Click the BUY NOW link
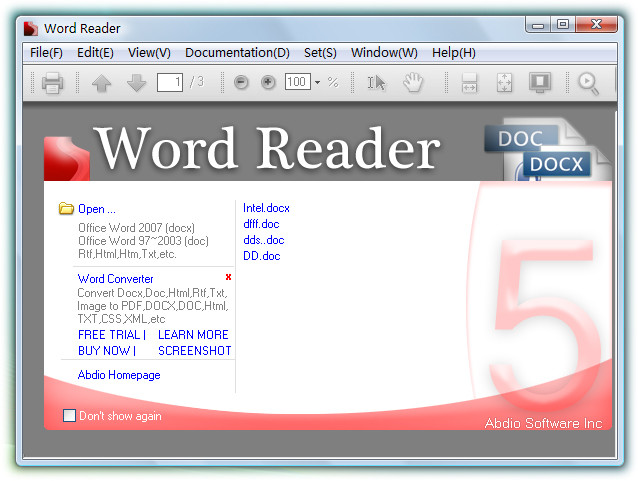 pyautogui.click(x=104, y=350)
